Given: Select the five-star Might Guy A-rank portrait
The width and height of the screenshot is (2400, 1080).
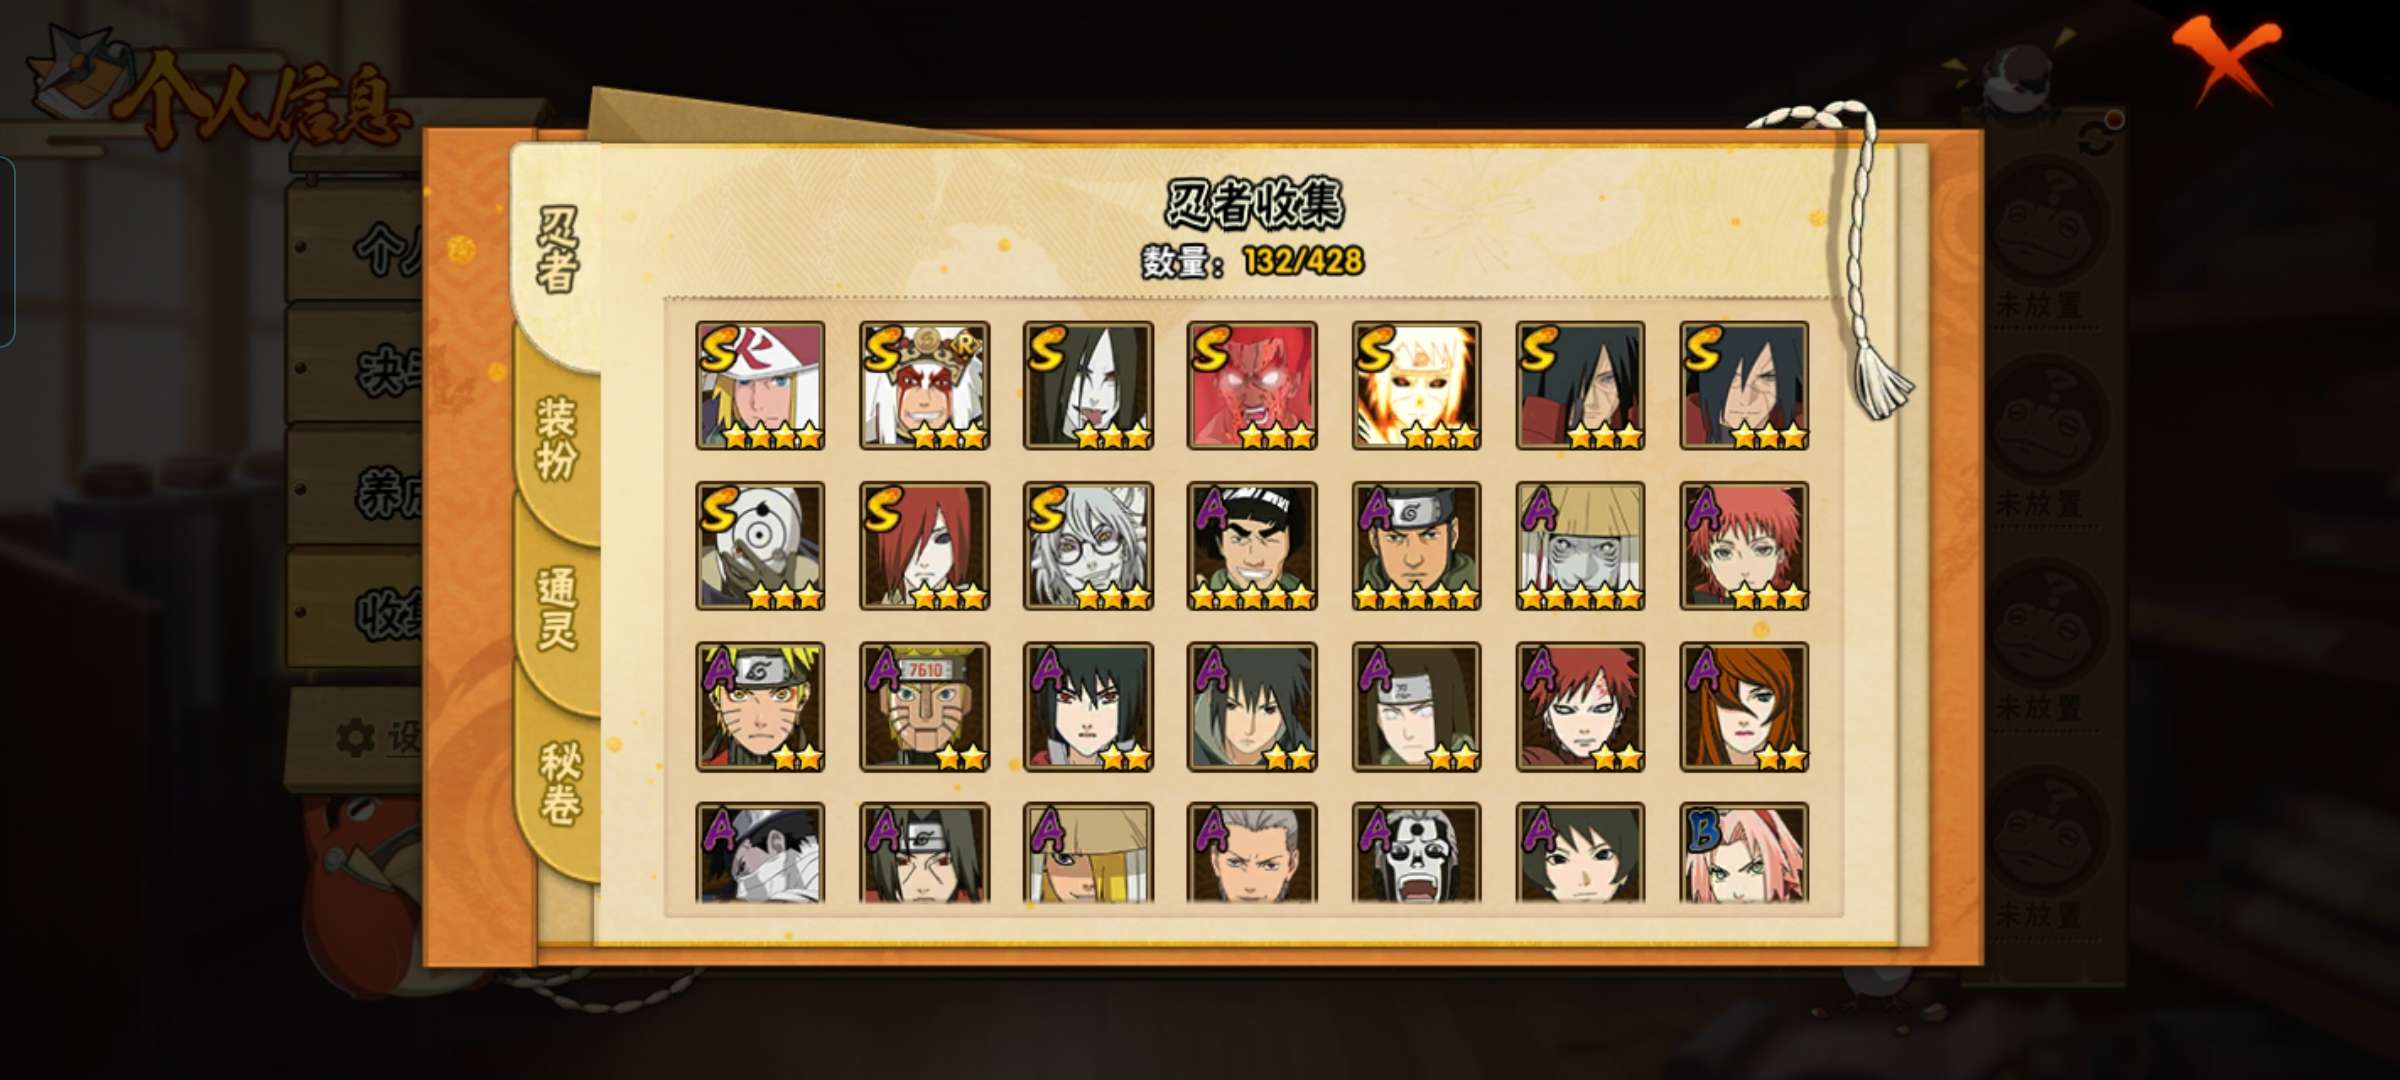Looking at the screenshot, I should pyautogui.click(x=1252, y=546).
